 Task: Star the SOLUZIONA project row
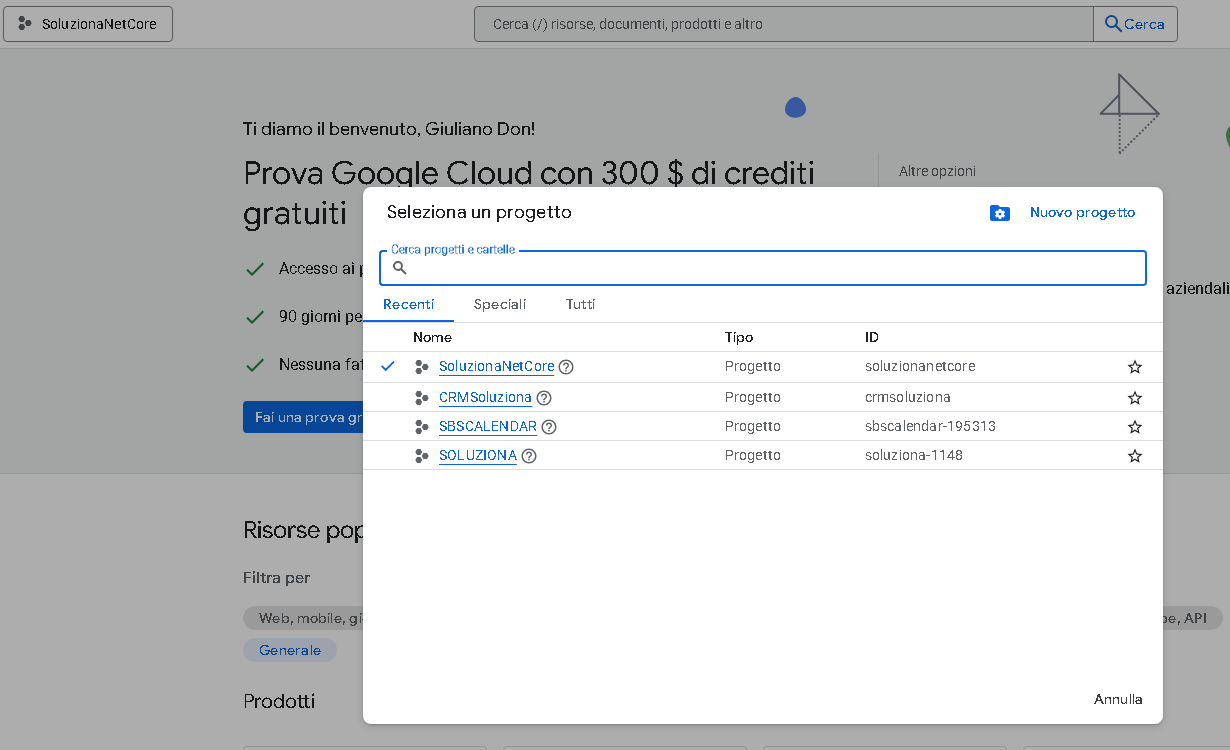pyautogui.click(x=1134, y=456)
